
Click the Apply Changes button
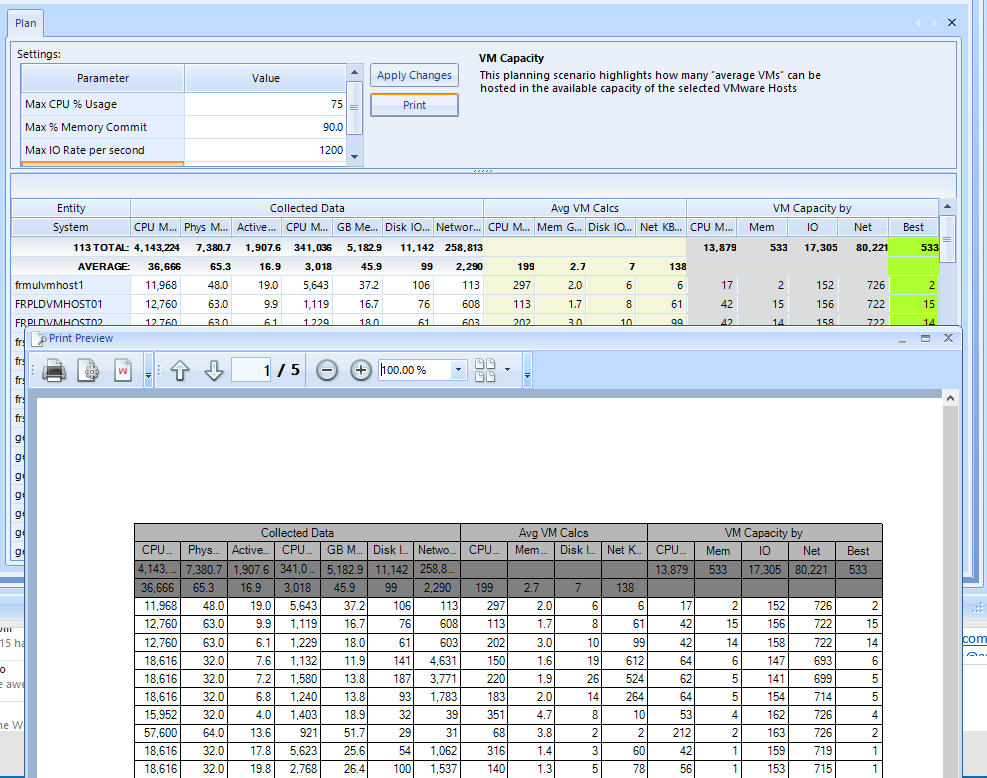[x=414, y=75]
